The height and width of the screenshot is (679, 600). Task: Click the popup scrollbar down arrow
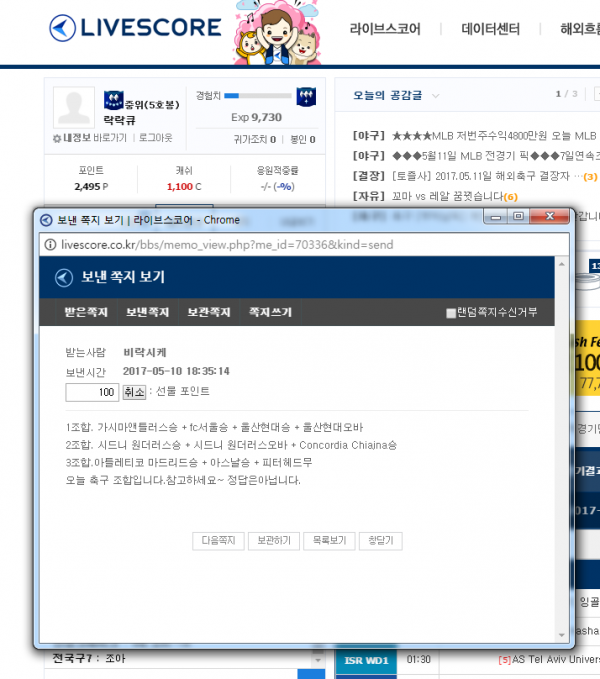(x=561, y=635)
